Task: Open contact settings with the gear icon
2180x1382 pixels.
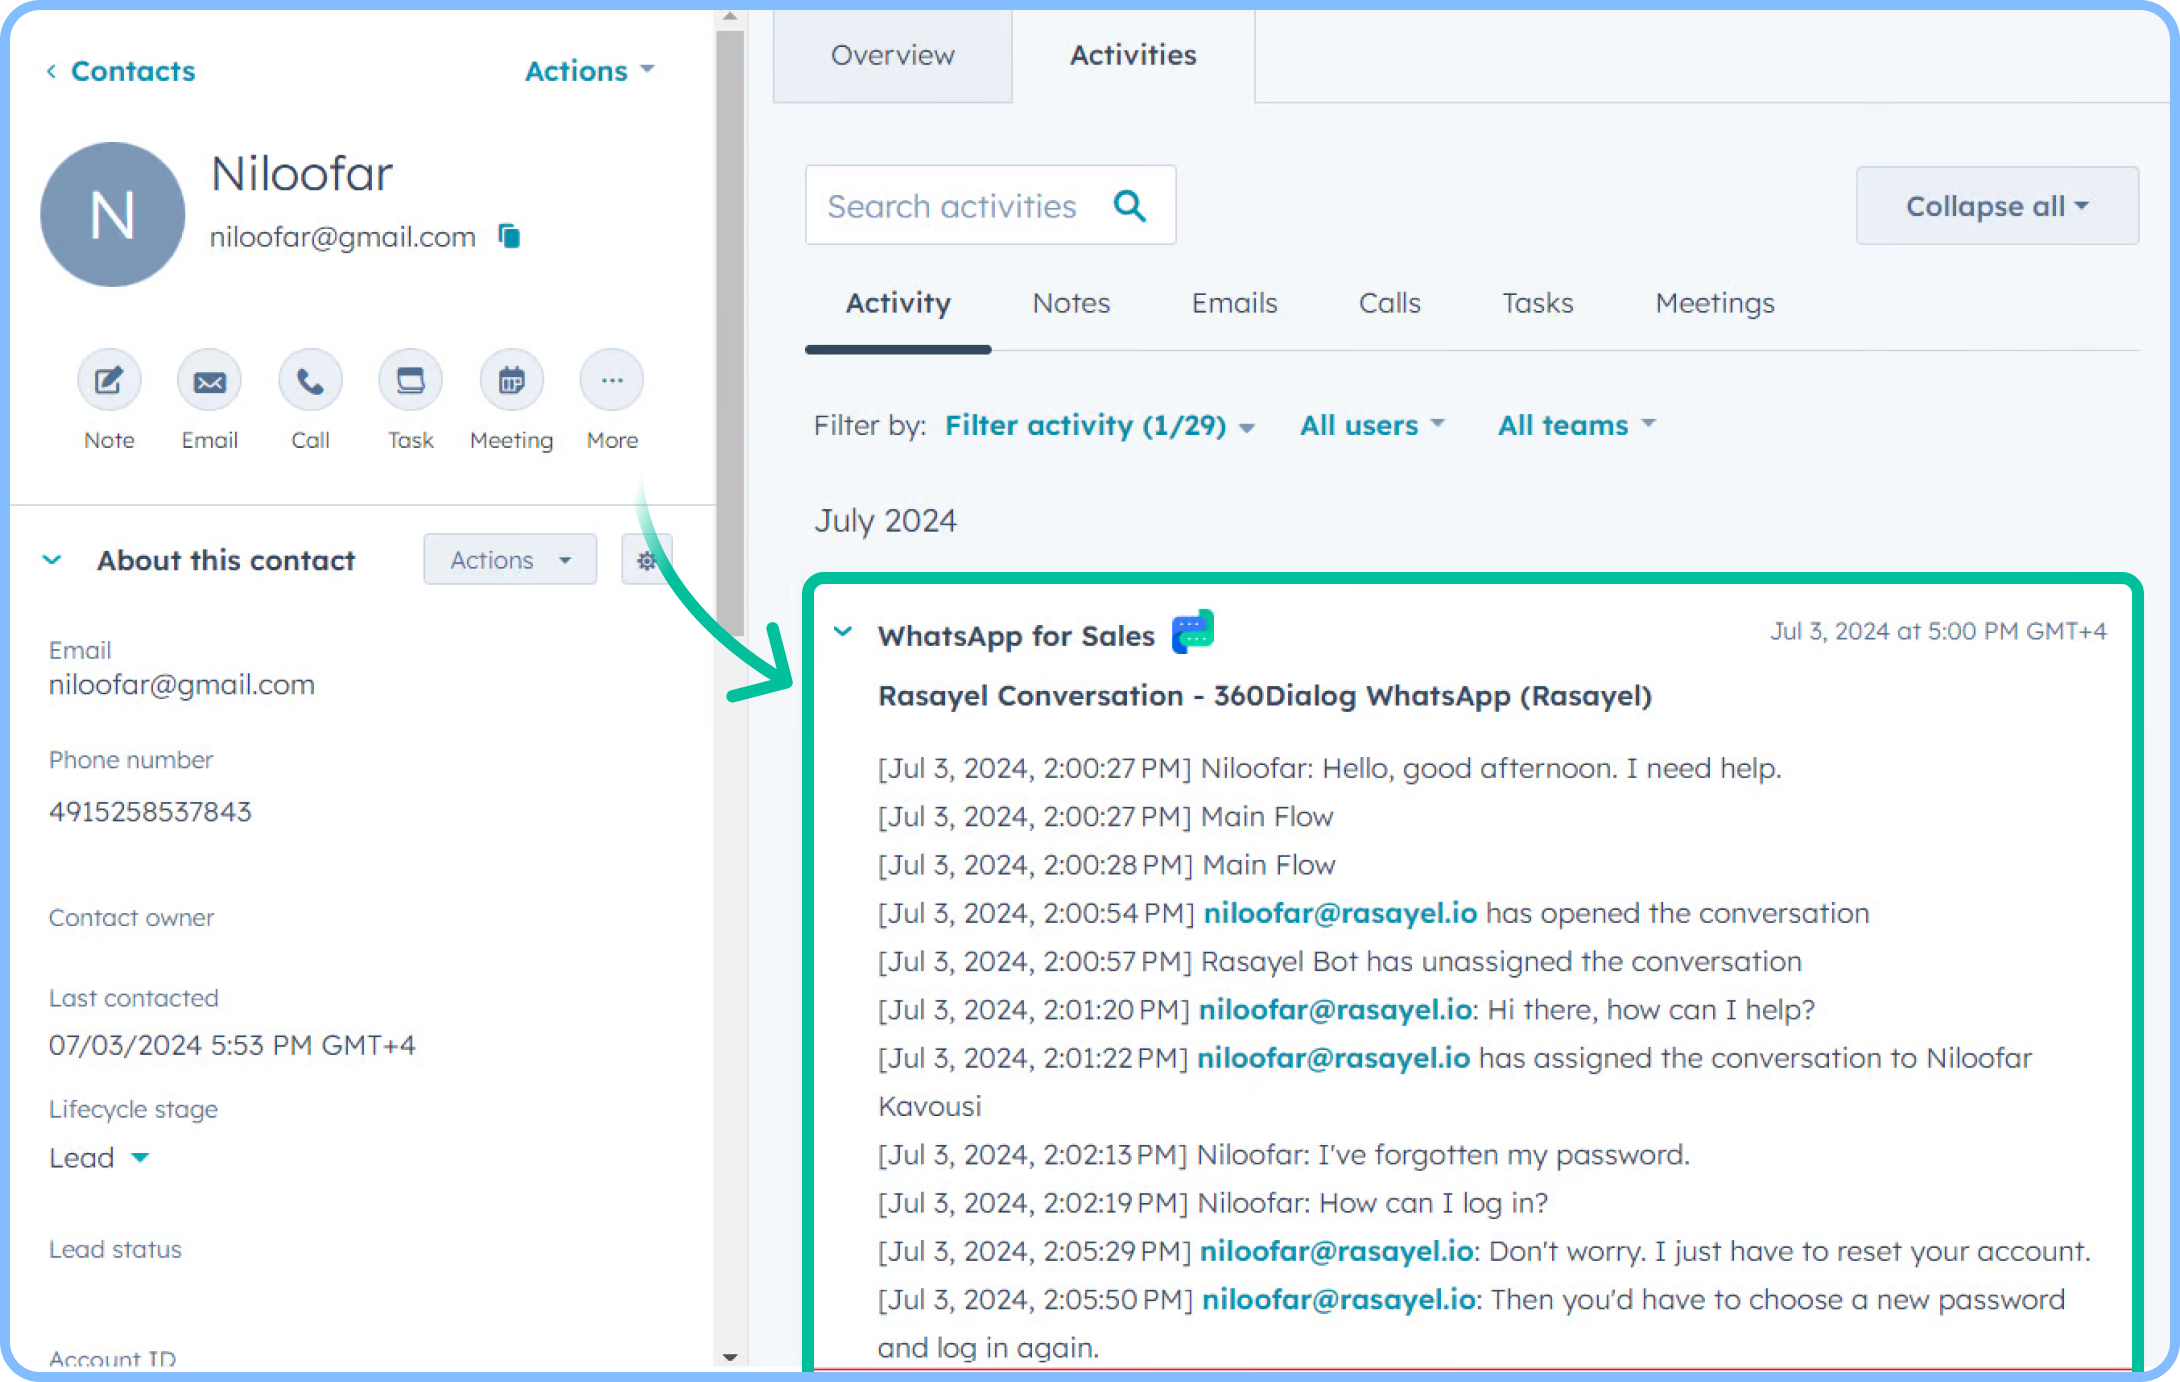Action: click(646, 560)
